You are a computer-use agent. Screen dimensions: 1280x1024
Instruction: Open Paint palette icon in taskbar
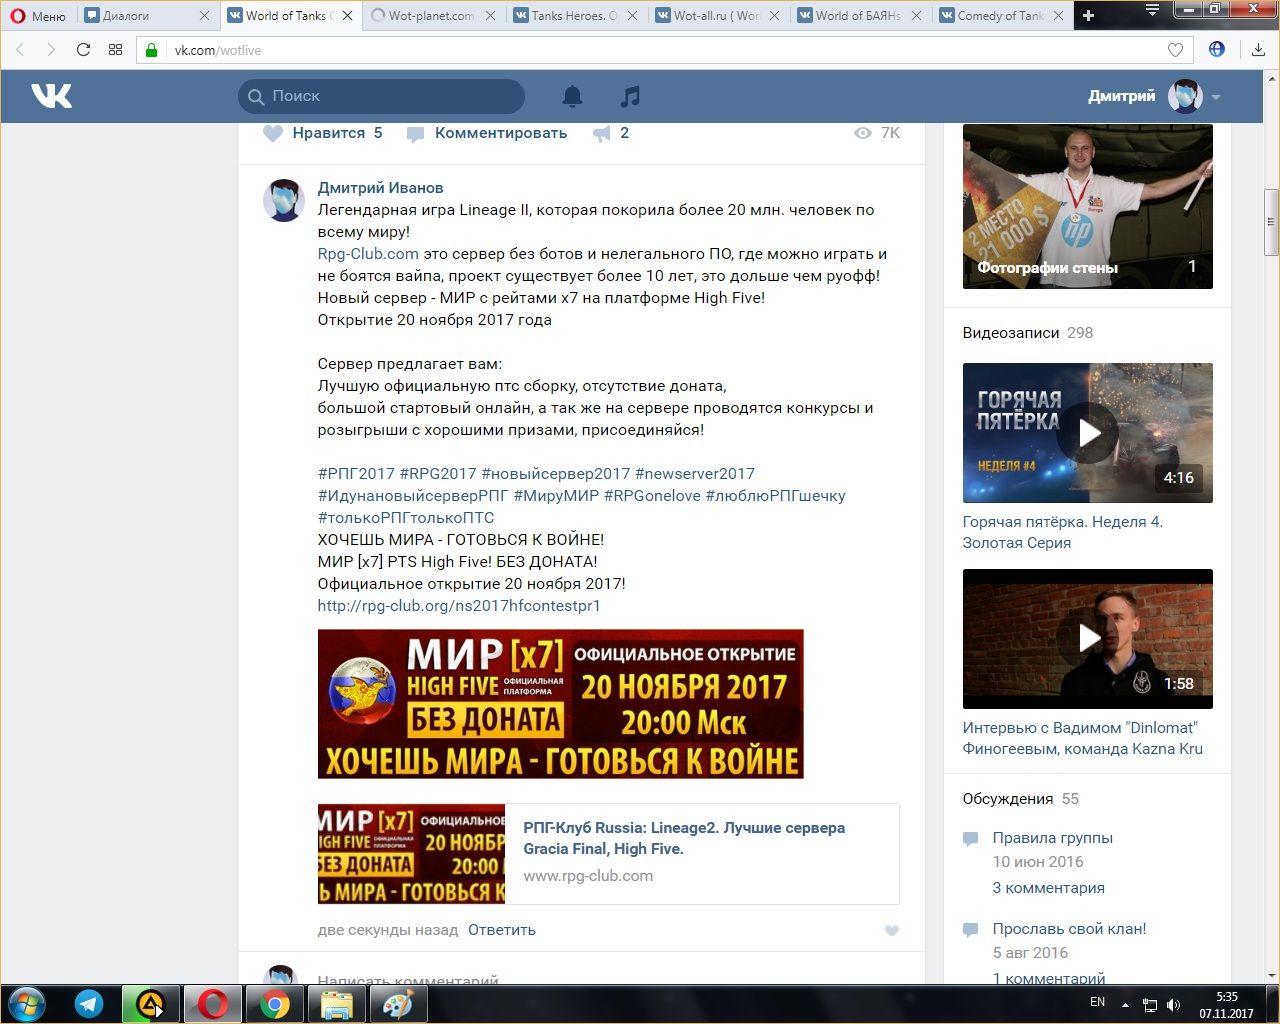click(x=398, y=1004)
